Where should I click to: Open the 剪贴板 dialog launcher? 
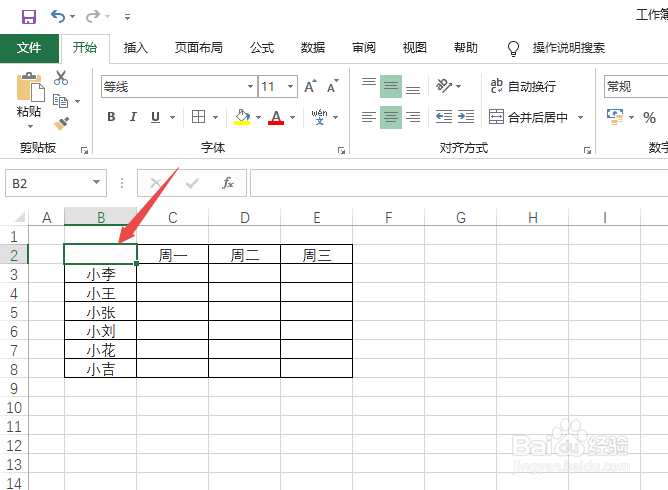pyautogui.click(x=84, y=150)
